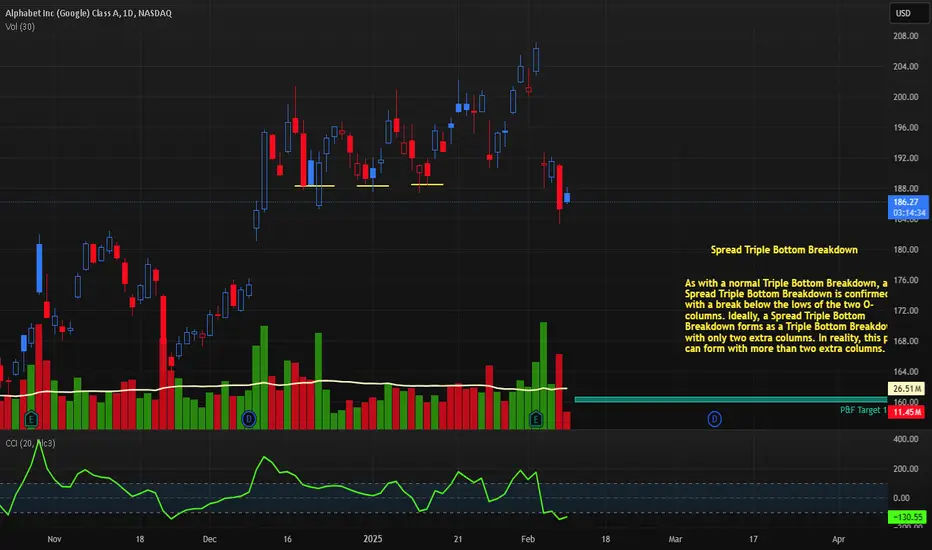Click the tallest green volume bar in February
932x550 pixels.
coord(543,376)
